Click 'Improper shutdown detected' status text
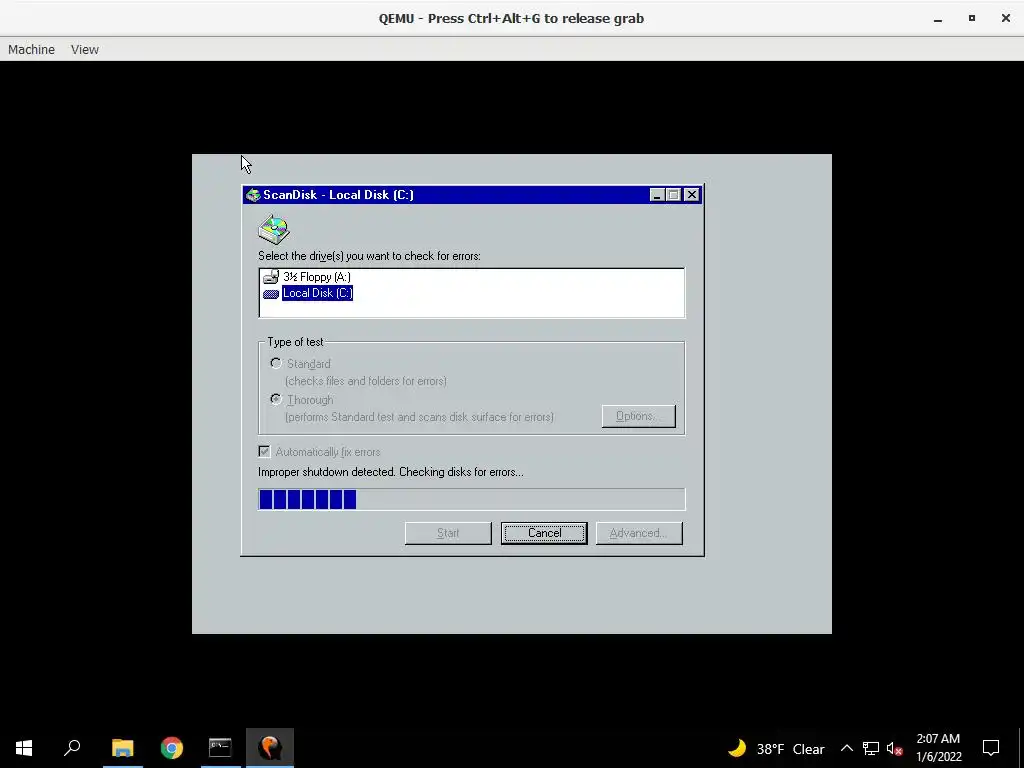The height and width of the screenshot is (768, 1024). click(x=391, y=472)
